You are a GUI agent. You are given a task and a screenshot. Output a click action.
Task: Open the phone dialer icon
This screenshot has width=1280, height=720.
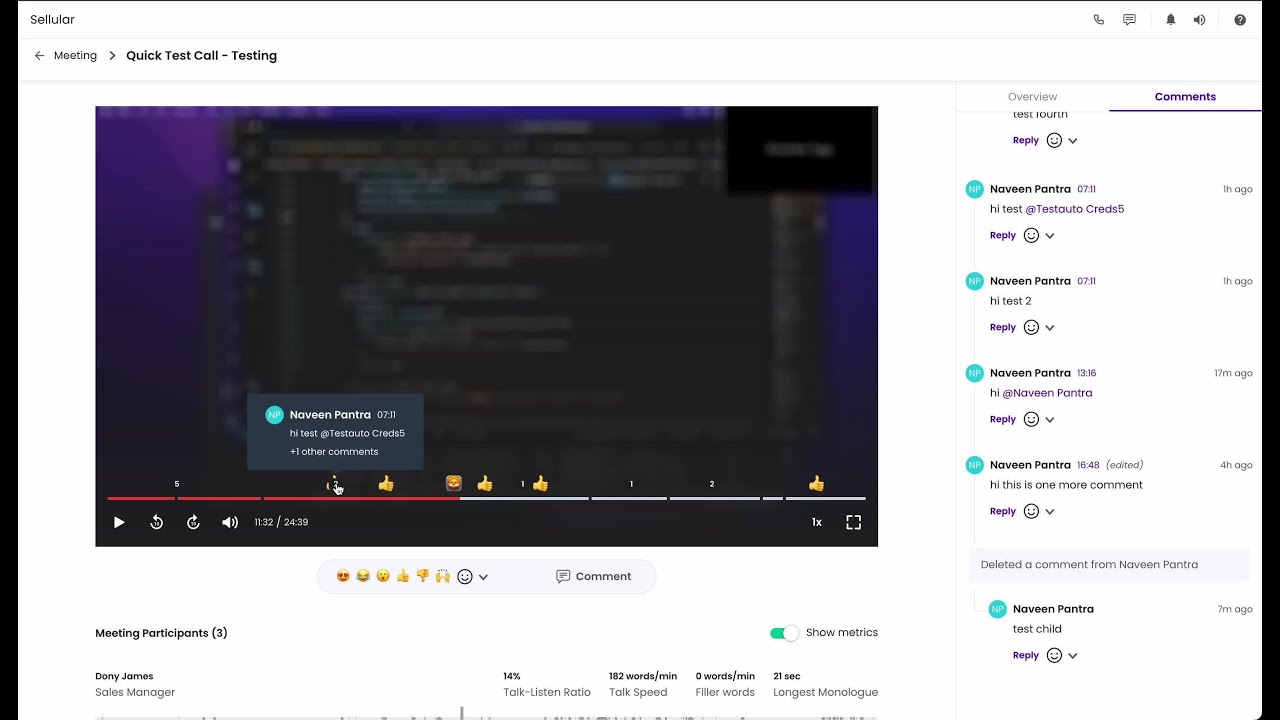[1099, 20]
